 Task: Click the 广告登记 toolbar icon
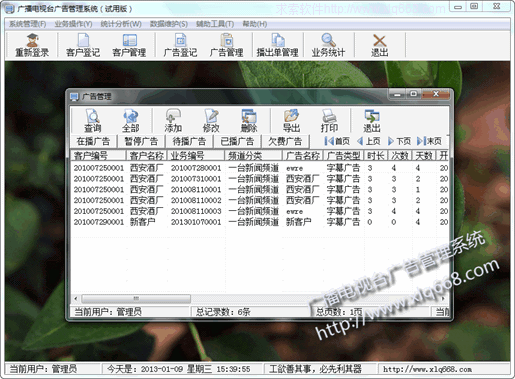click(x=180, y=45)
